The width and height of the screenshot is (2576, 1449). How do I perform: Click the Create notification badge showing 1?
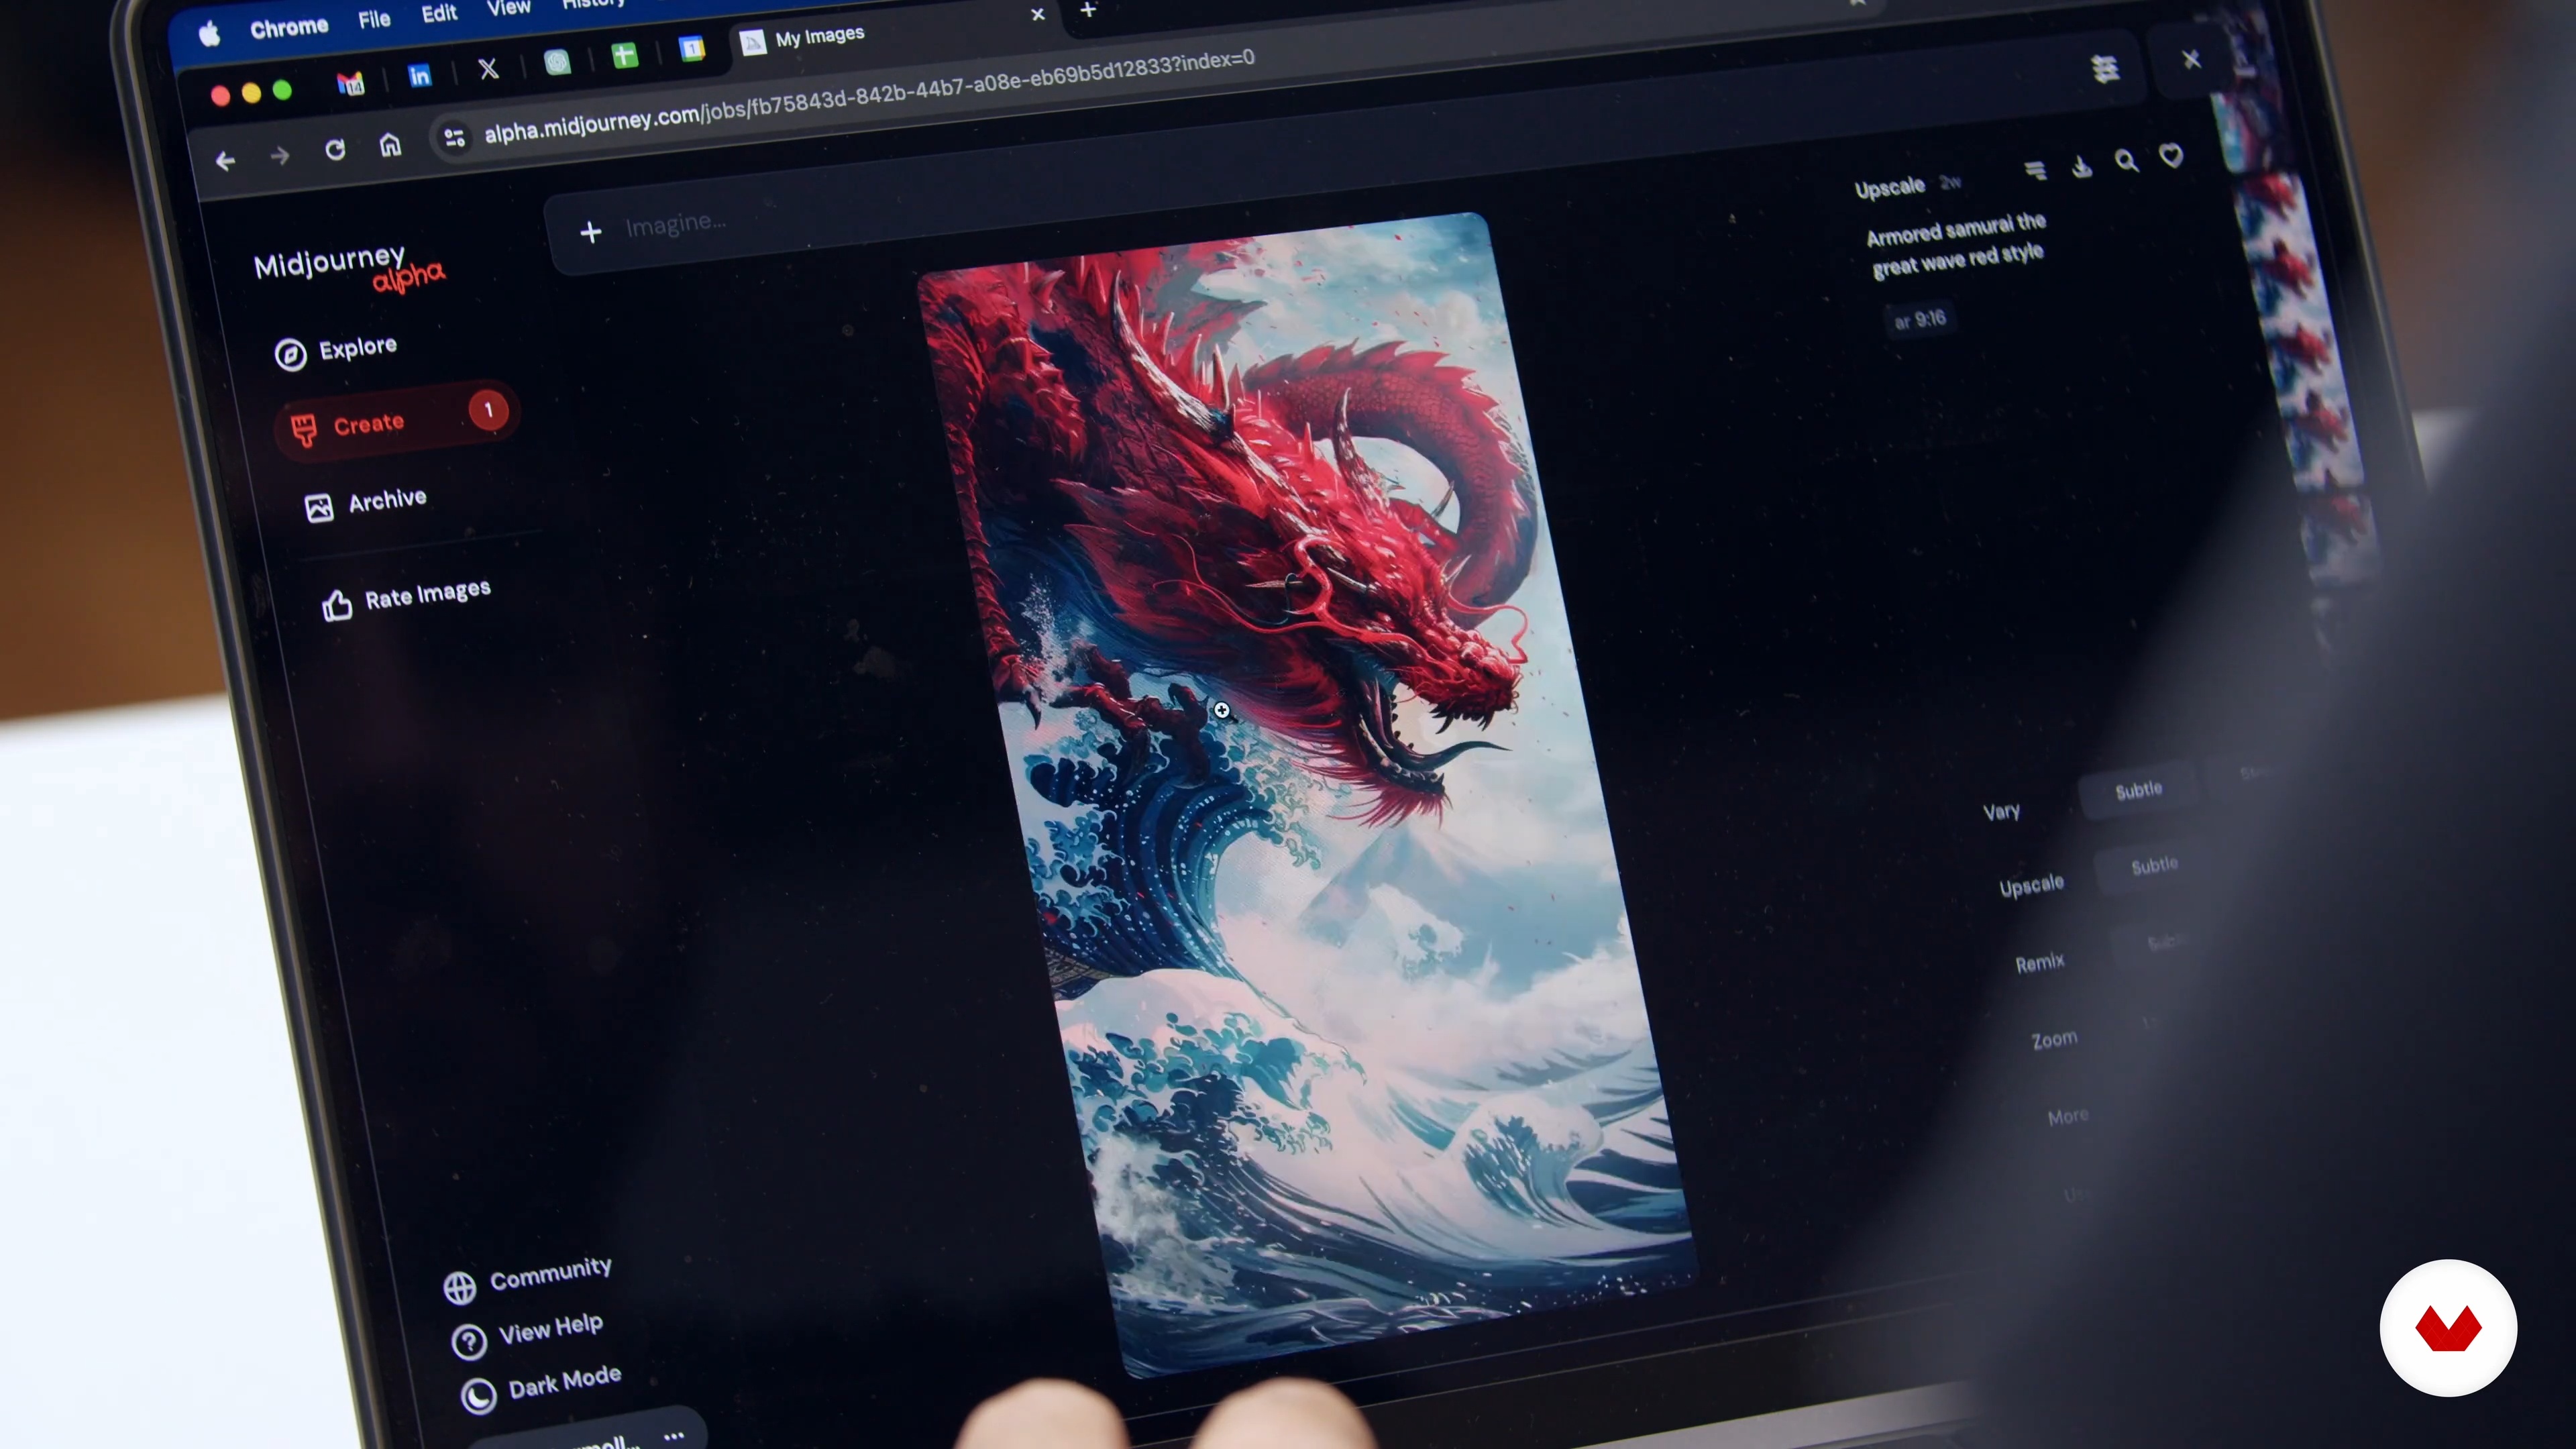(x=489, y=410)
